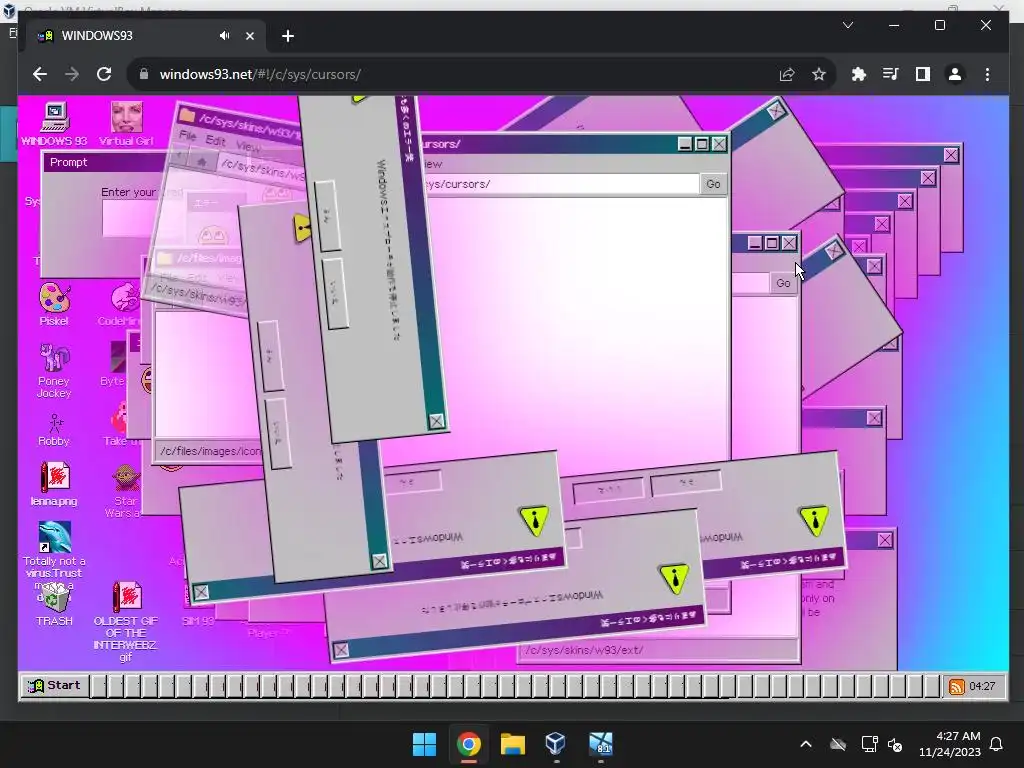Open the WINDOWS 93 desktop icon
The image size is (1024, 768).
tap(55, 123)
